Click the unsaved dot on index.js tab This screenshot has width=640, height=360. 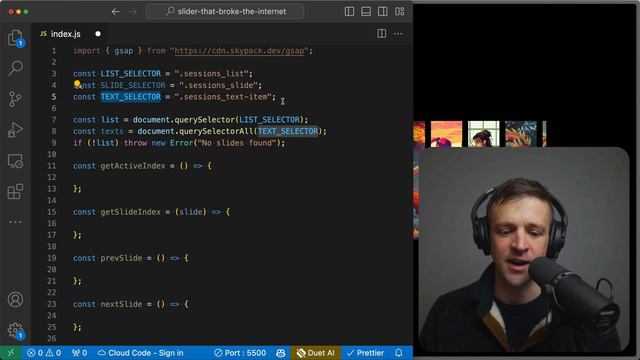pyautogui.click(x=98, y=34)
